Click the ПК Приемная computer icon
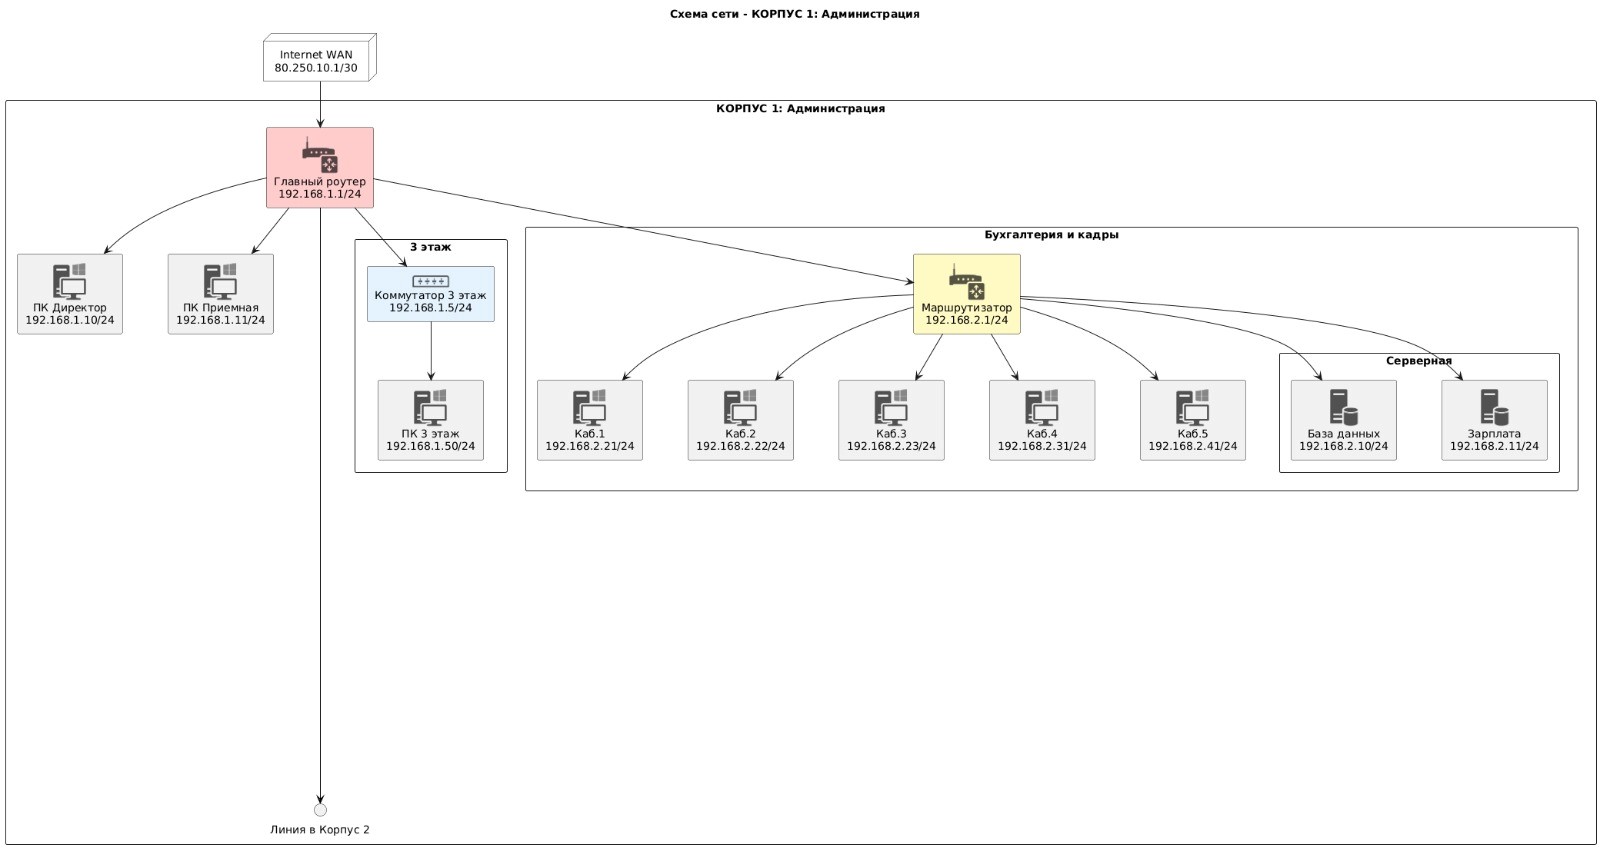This screenshot has height=848, width=1600. click(220, 281)
